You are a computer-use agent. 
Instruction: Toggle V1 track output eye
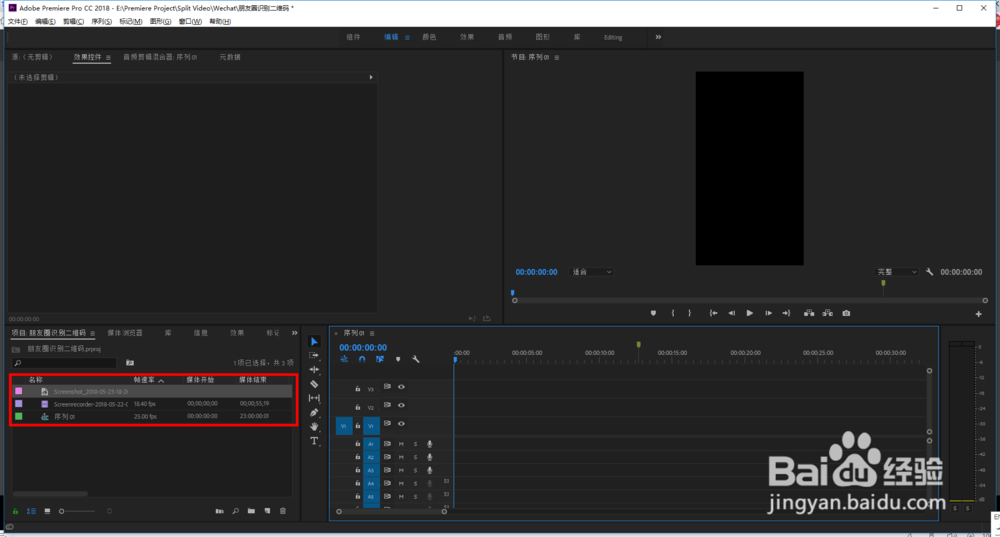[401, 423]
